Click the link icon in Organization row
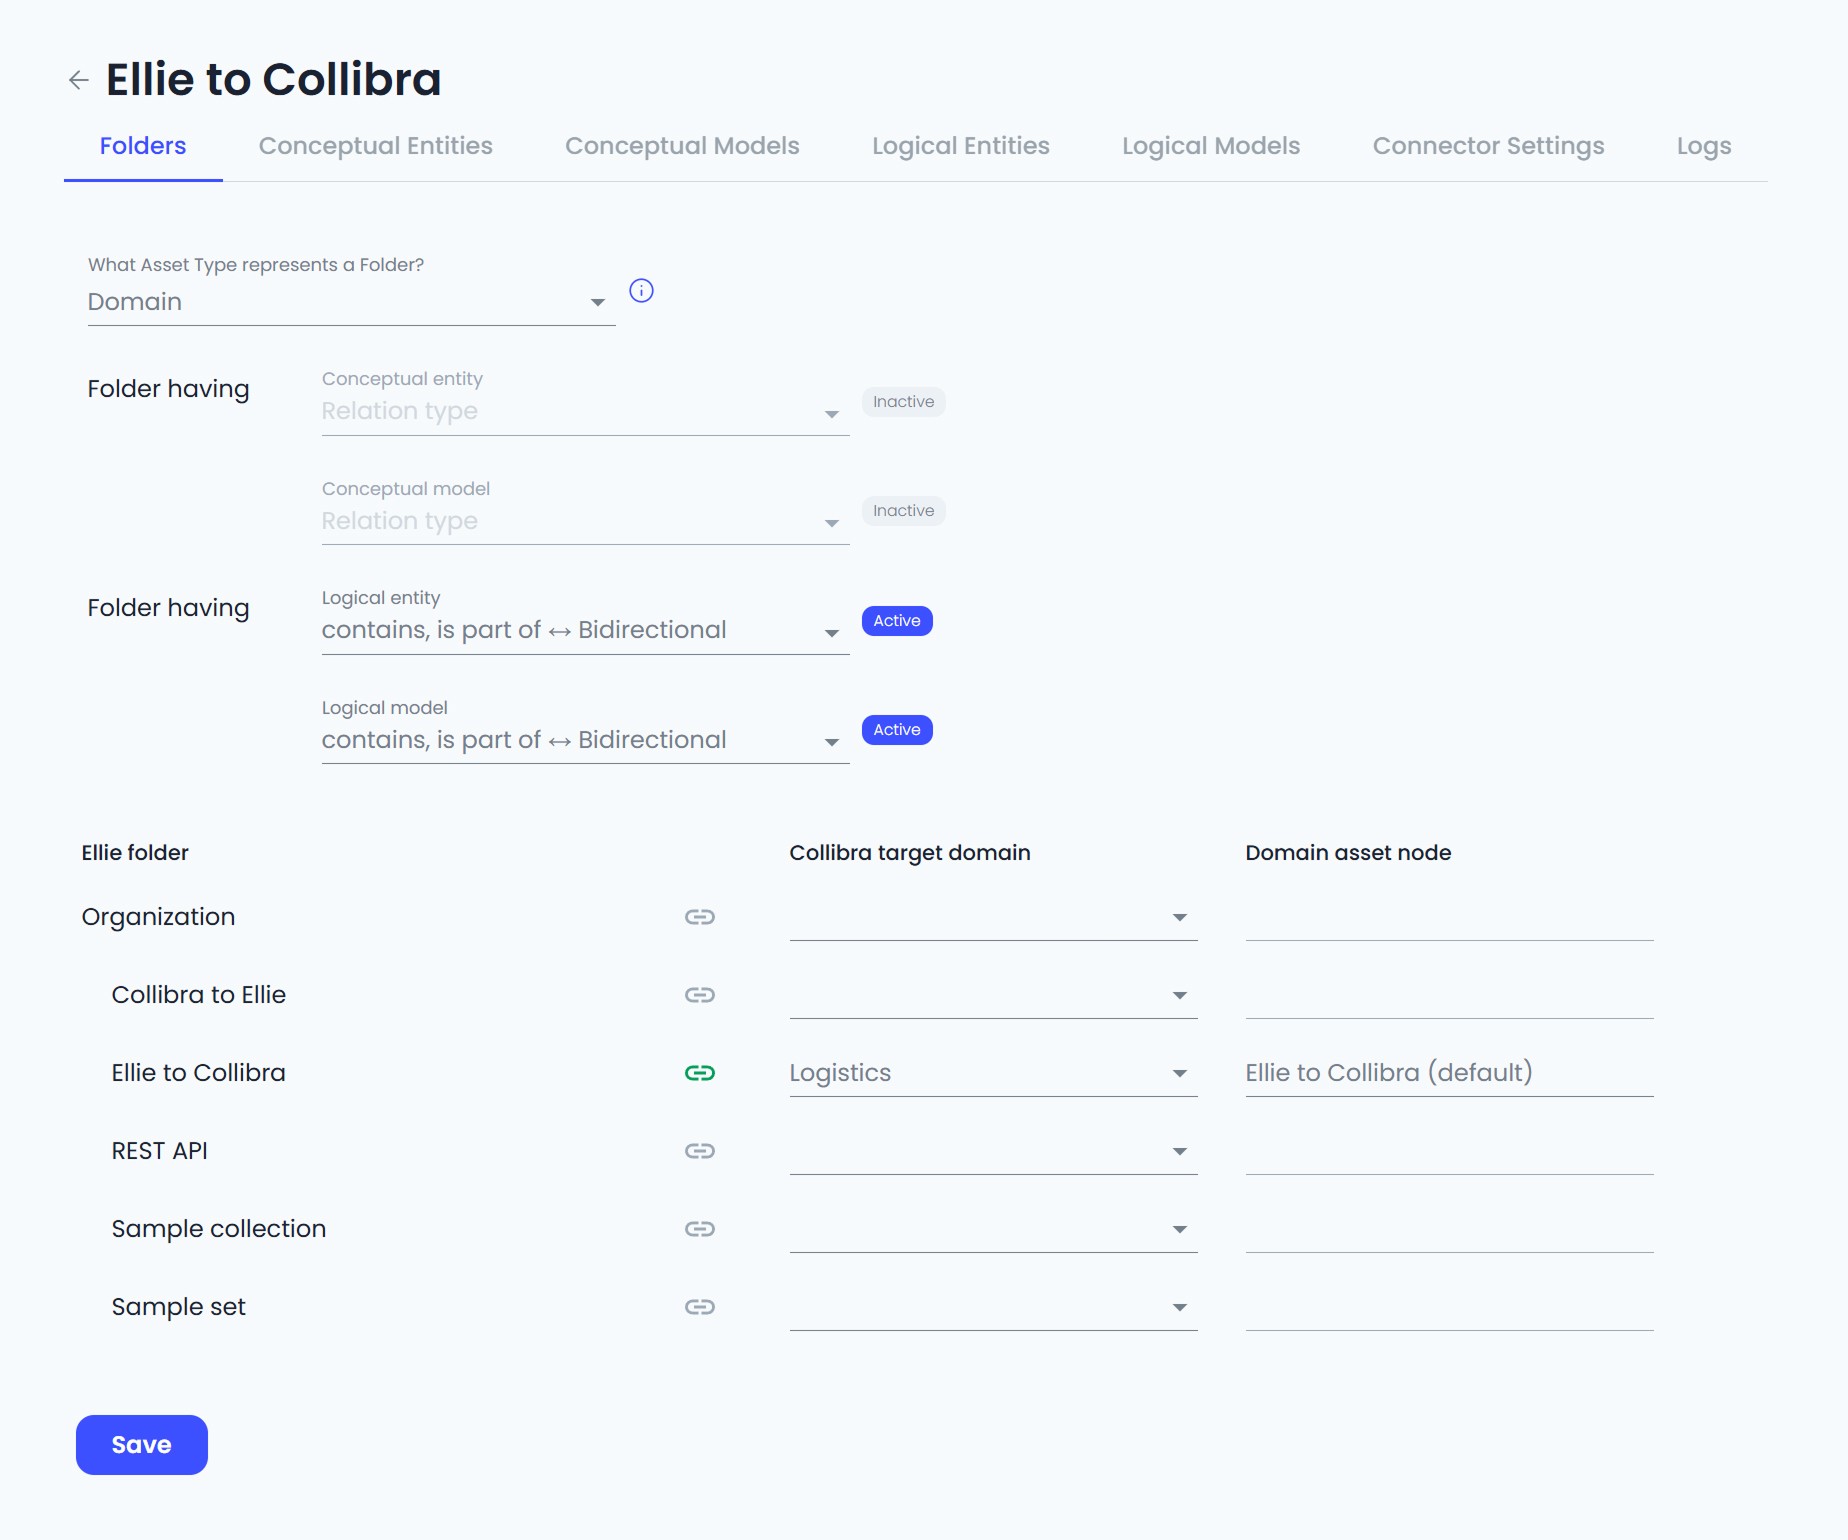 tap(699, 917)
